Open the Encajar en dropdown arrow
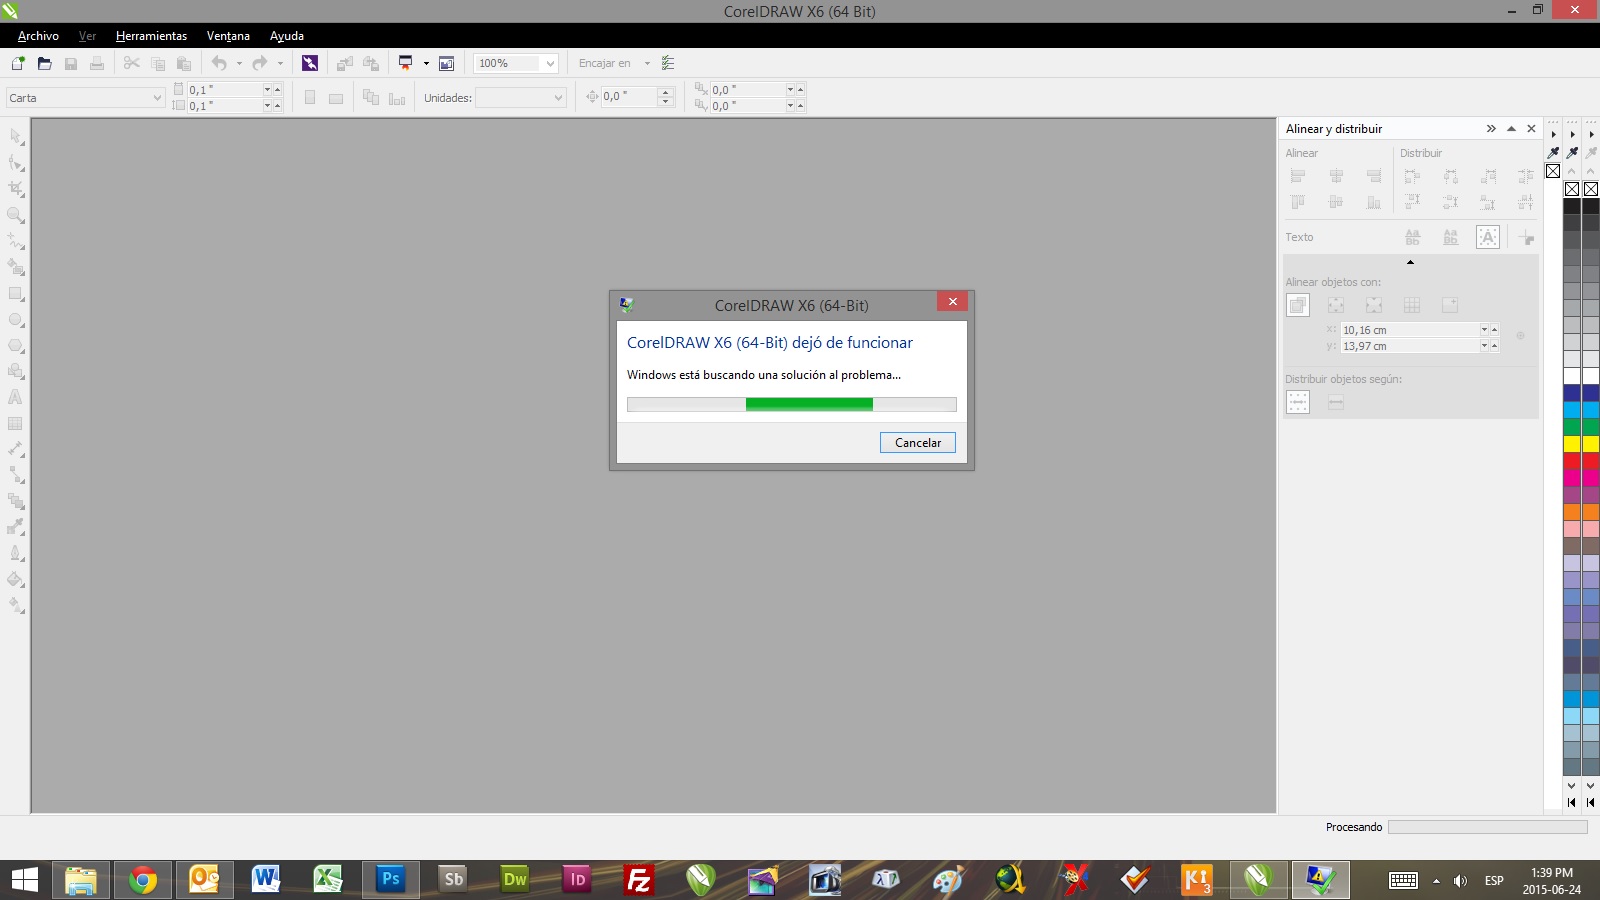The width and height of the screenshot is (1600, 900). pyautogui.click(x=647, y=63)
